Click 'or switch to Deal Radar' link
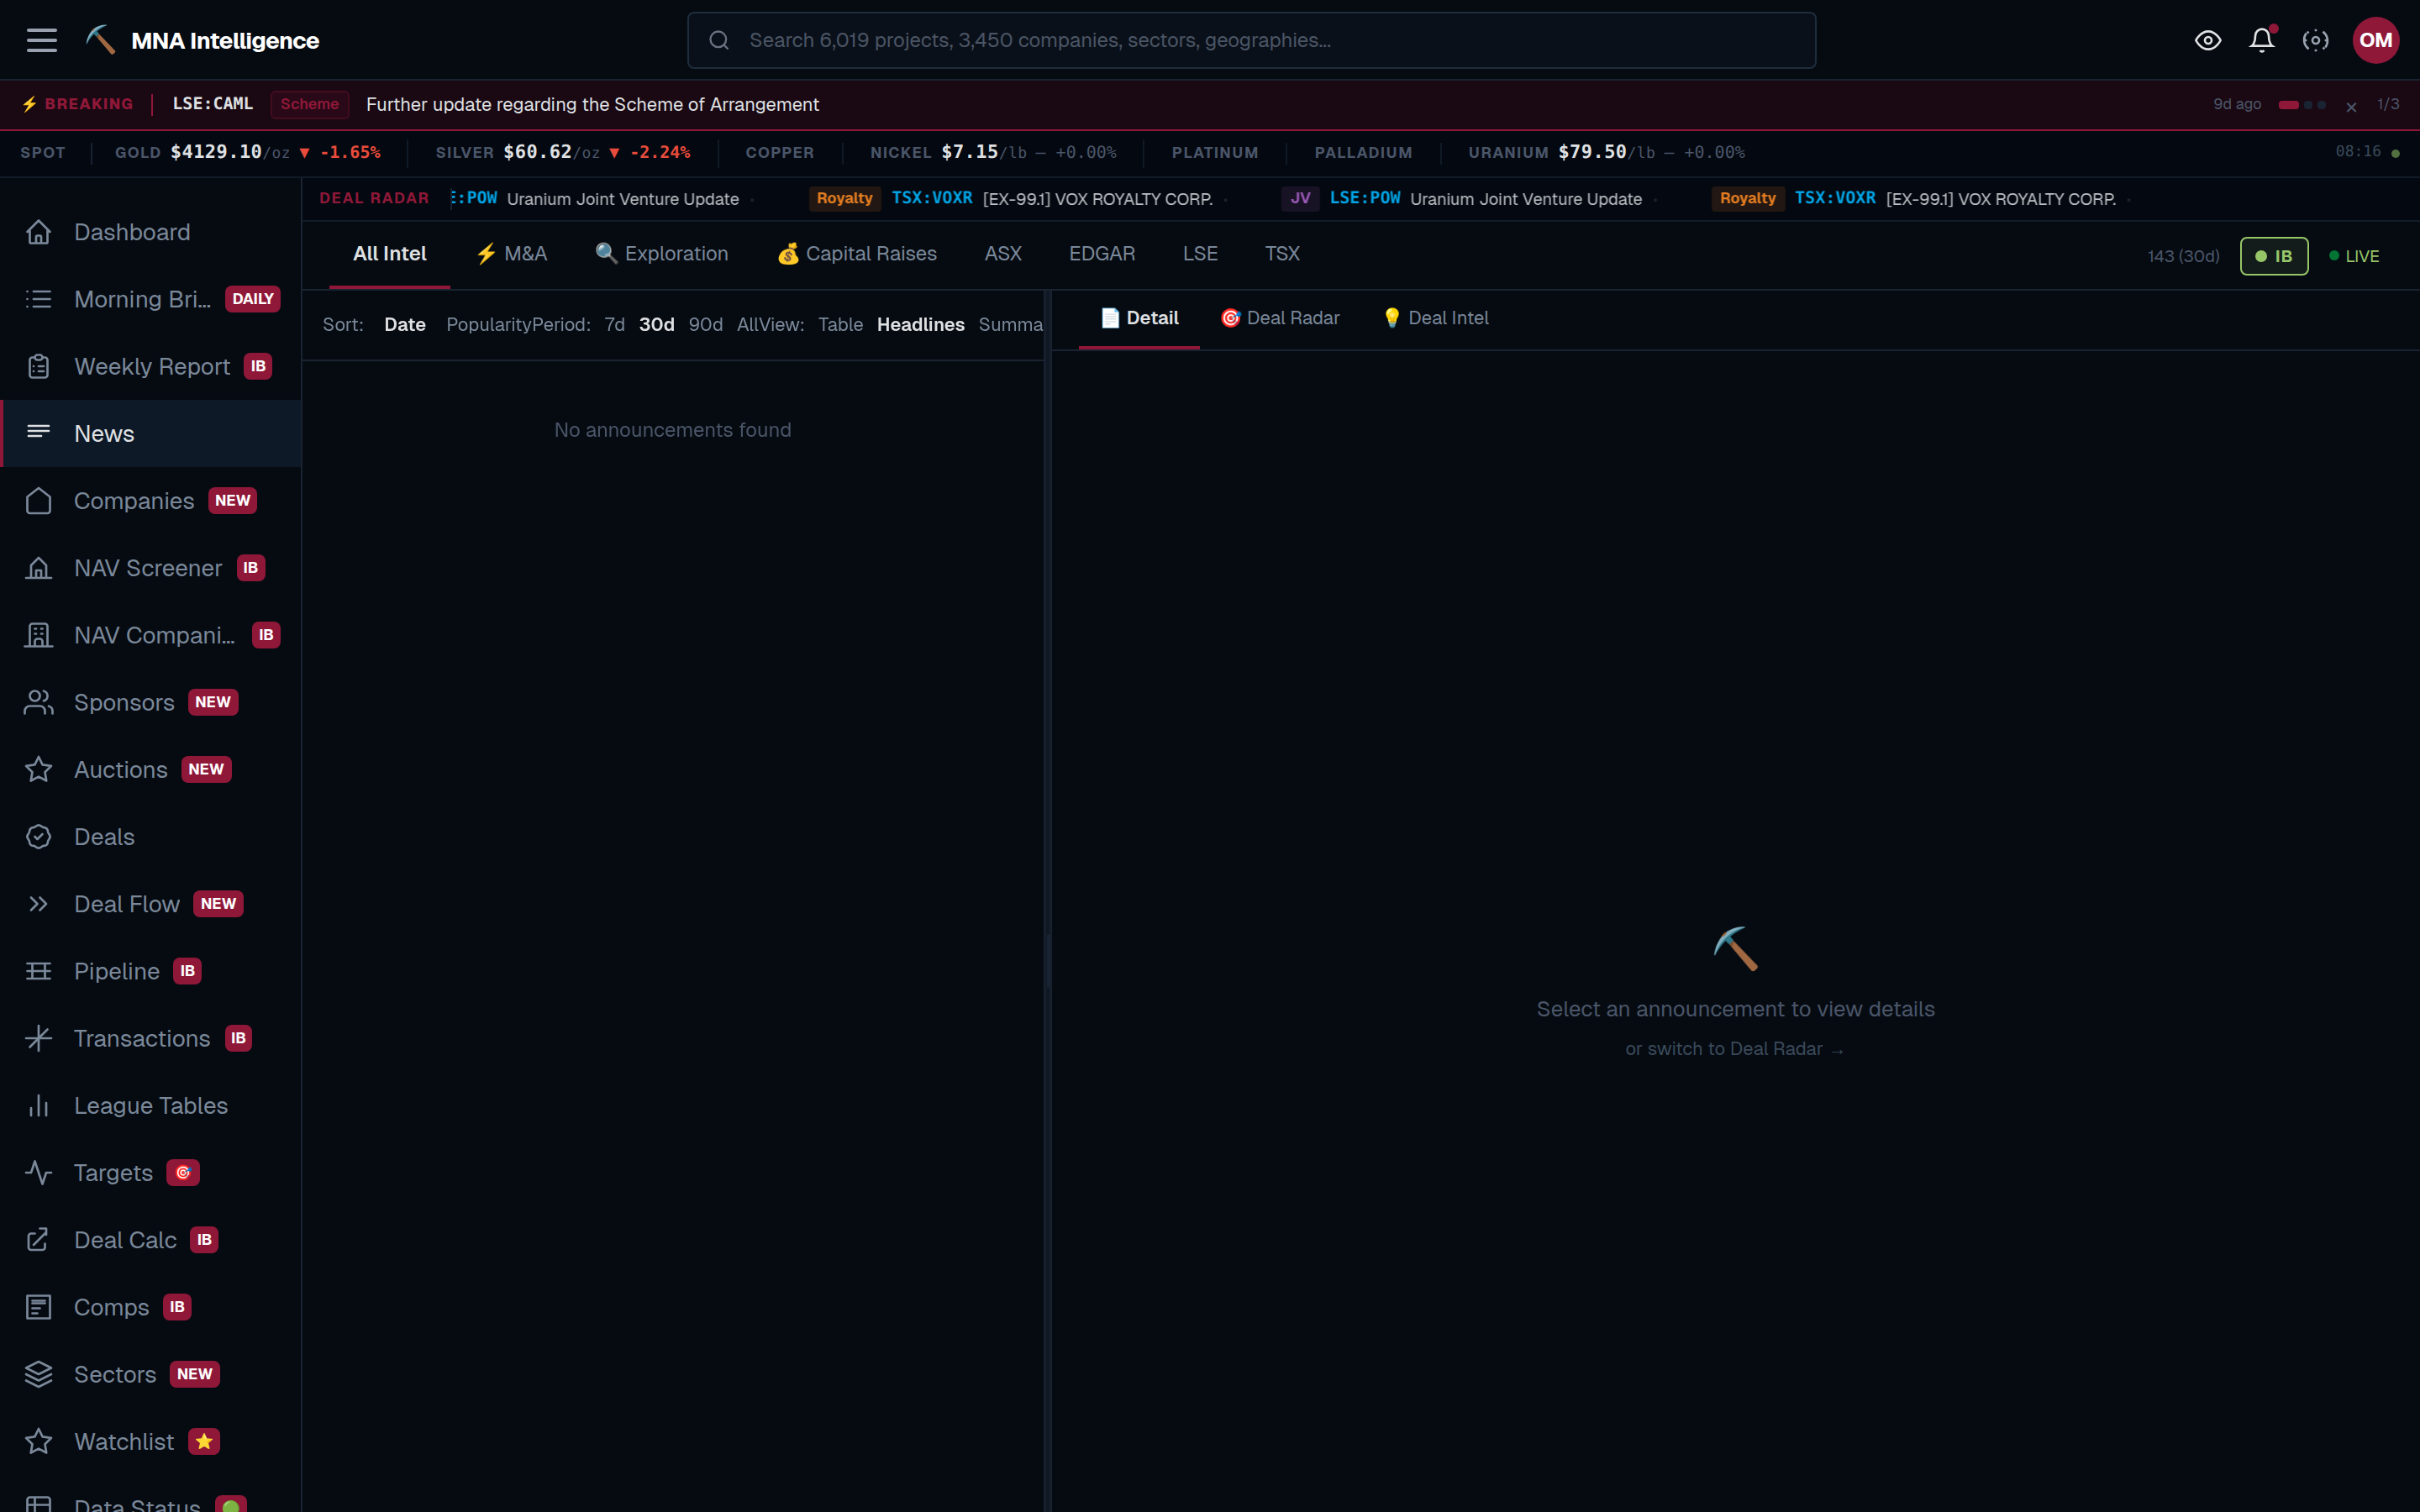2420x1512 pixels. (1734, 1049)
